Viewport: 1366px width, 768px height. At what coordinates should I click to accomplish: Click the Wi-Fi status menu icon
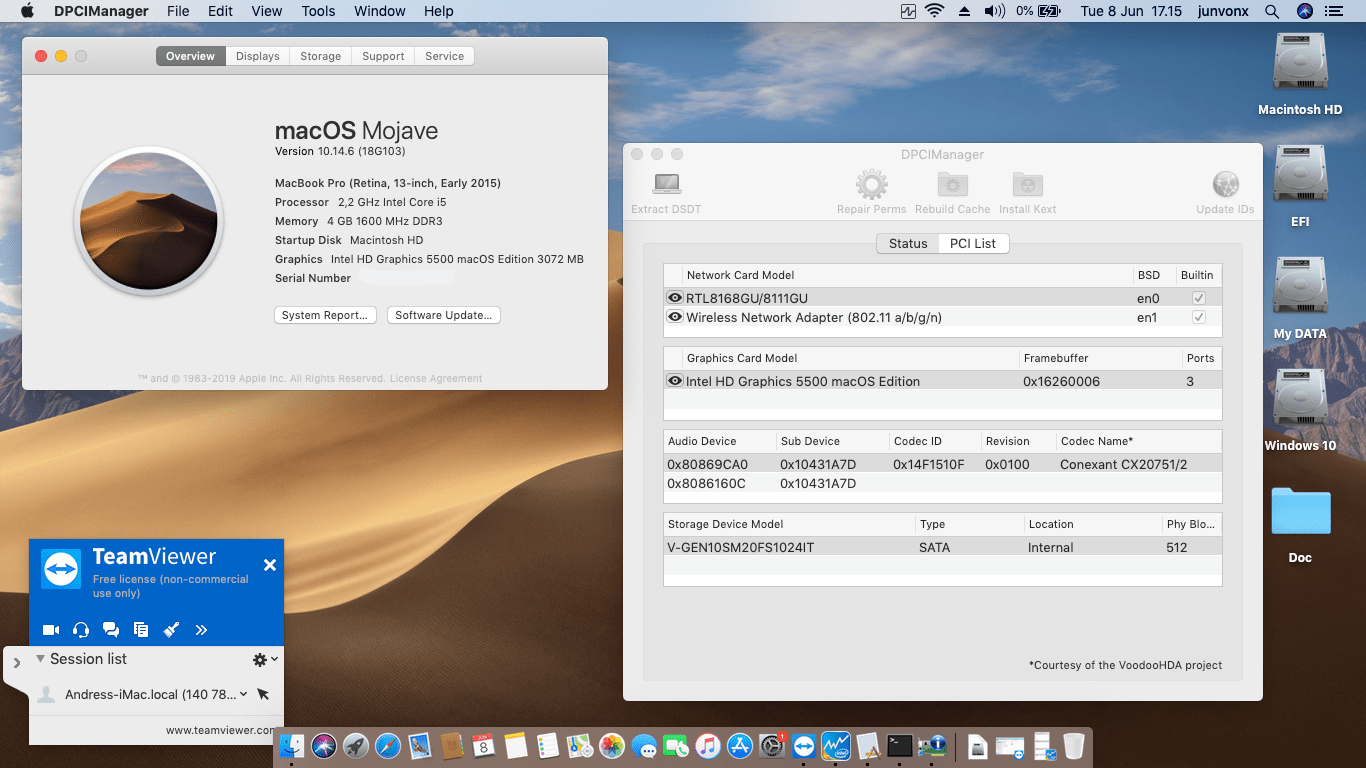(x=935, y=11)
